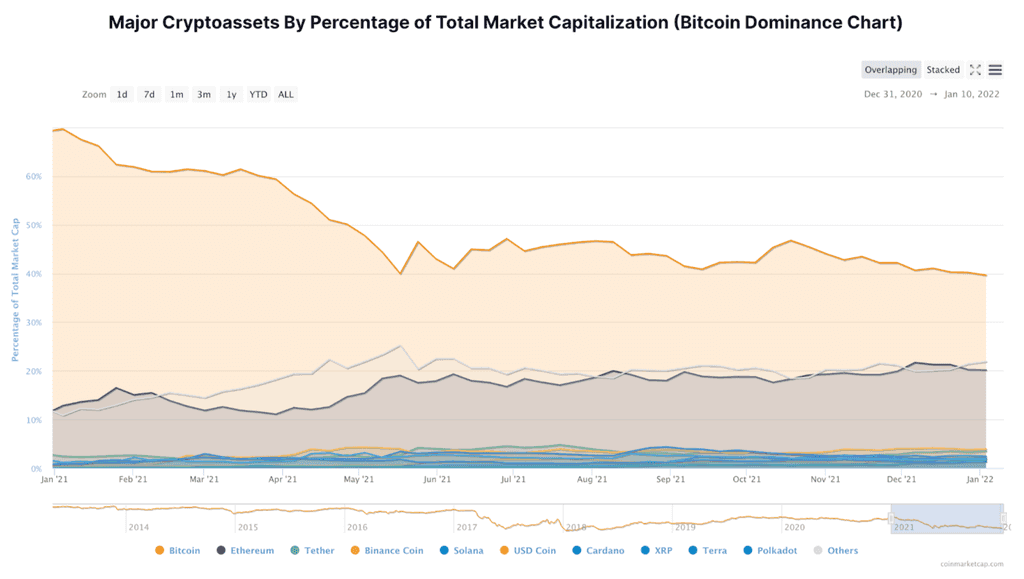Screen dimensions: 1024x579
Task: Toggle the Ethereum legend series
Action: [x=246, y=550]
